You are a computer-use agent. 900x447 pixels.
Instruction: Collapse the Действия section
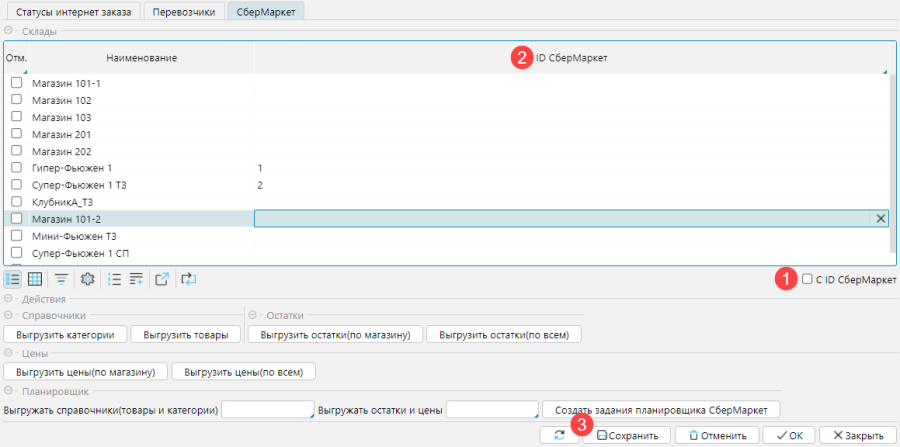(x=9, y=299)
